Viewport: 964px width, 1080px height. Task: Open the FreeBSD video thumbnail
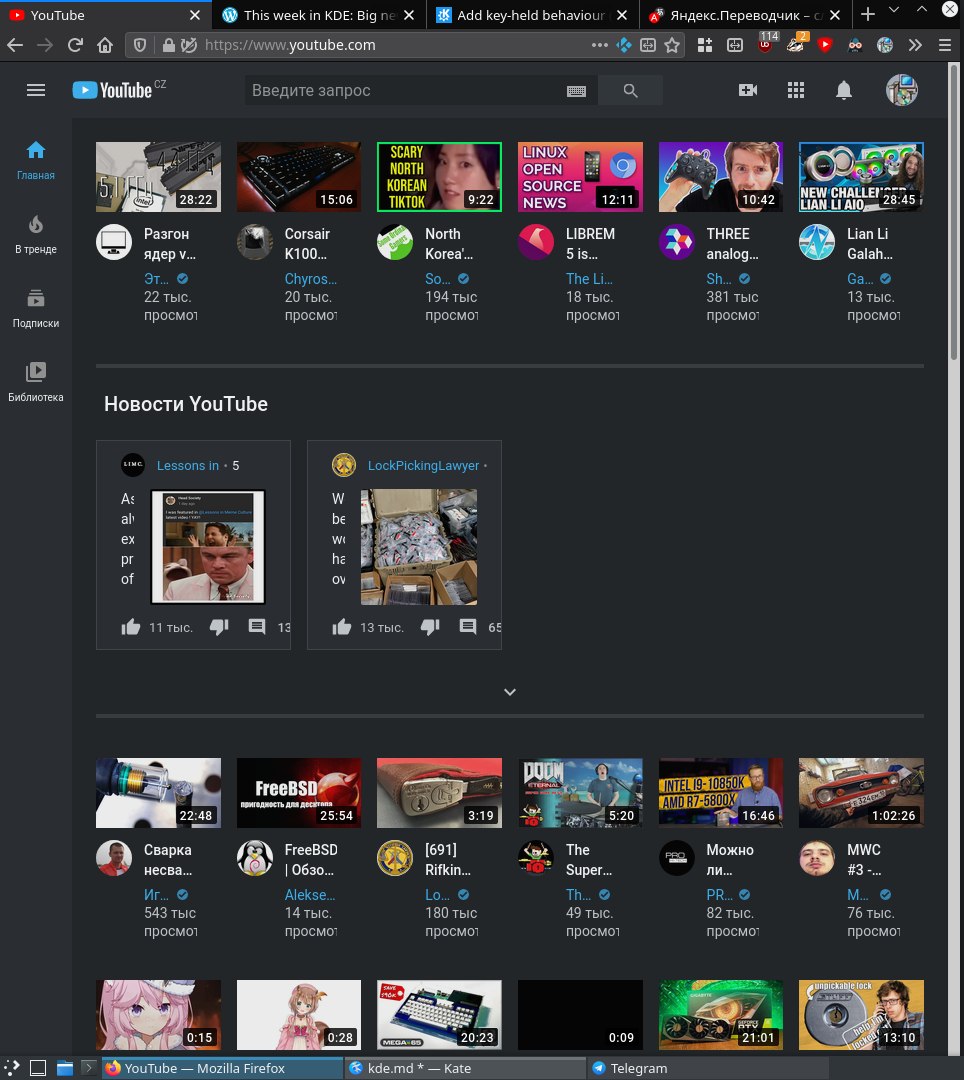(x=299, y=793)
